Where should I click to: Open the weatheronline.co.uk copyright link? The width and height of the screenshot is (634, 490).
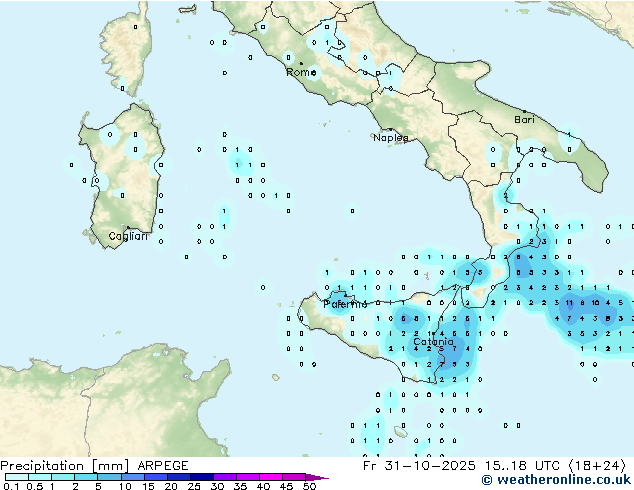click(556, 480)
